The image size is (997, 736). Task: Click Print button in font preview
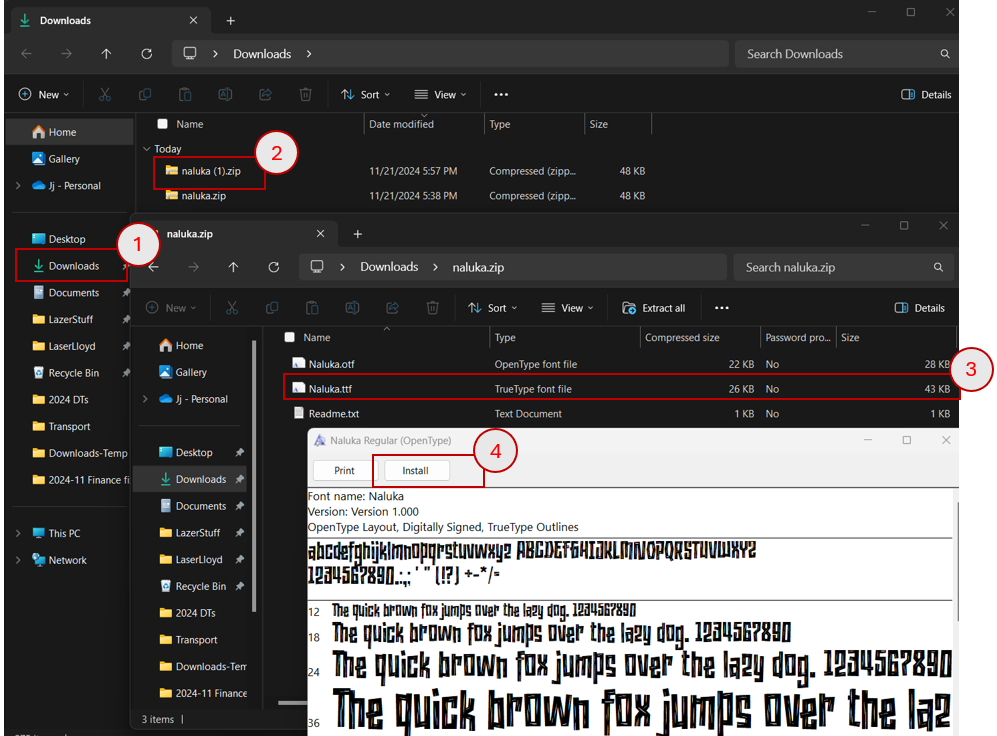click(x=345, y=471)
